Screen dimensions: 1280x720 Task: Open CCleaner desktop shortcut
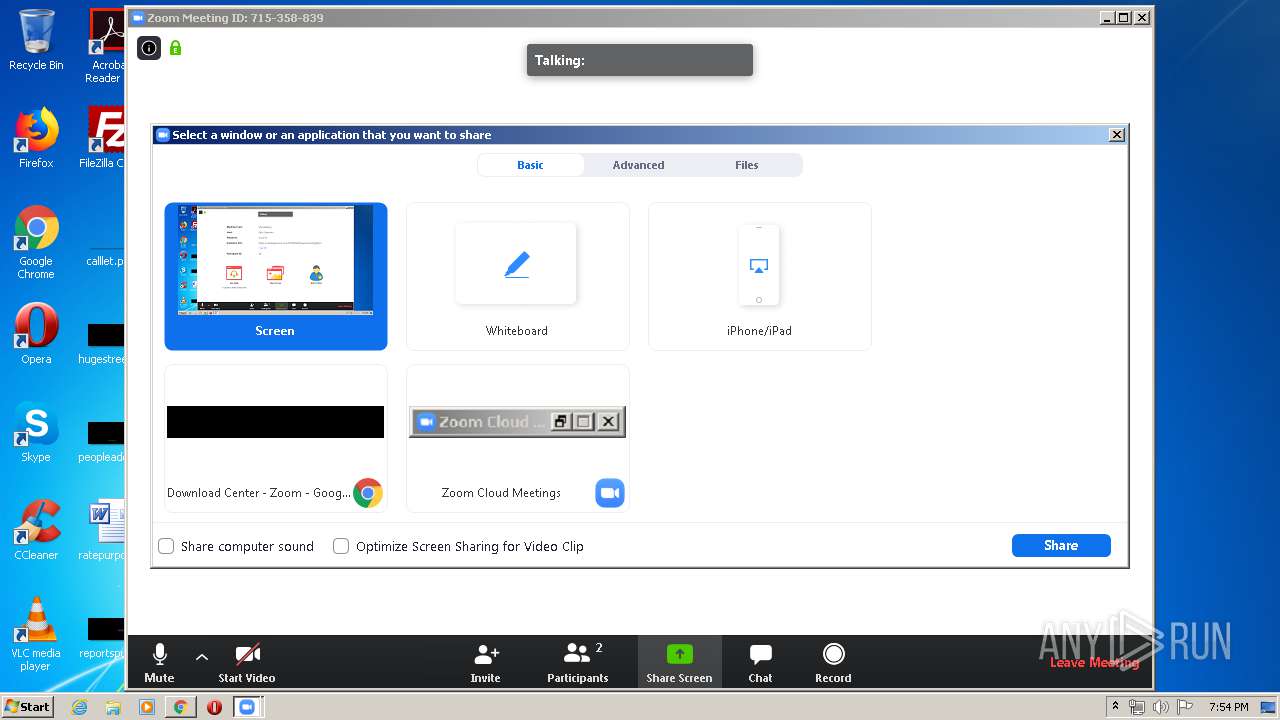point(36,530)
